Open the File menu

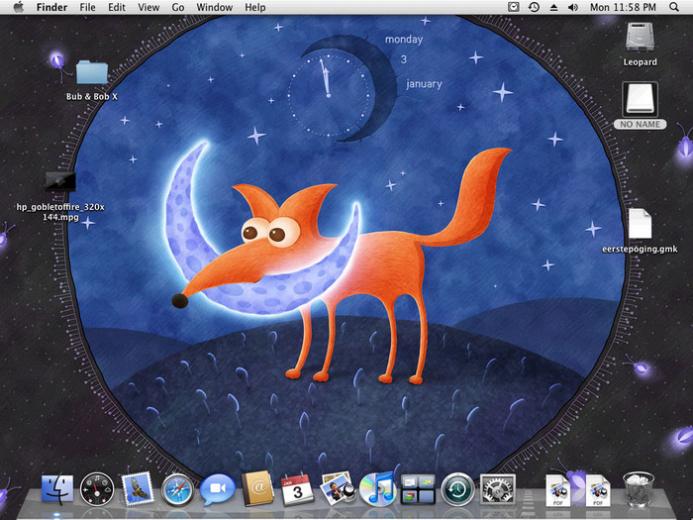pyautogui.click(x=88, y=8)
